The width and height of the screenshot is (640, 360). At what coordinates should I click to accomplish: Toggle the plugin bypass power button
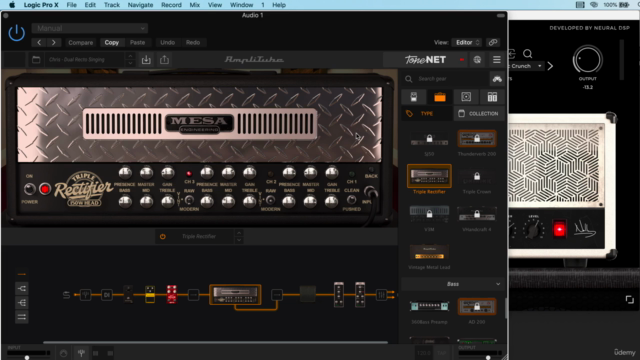tap(16, 33)
